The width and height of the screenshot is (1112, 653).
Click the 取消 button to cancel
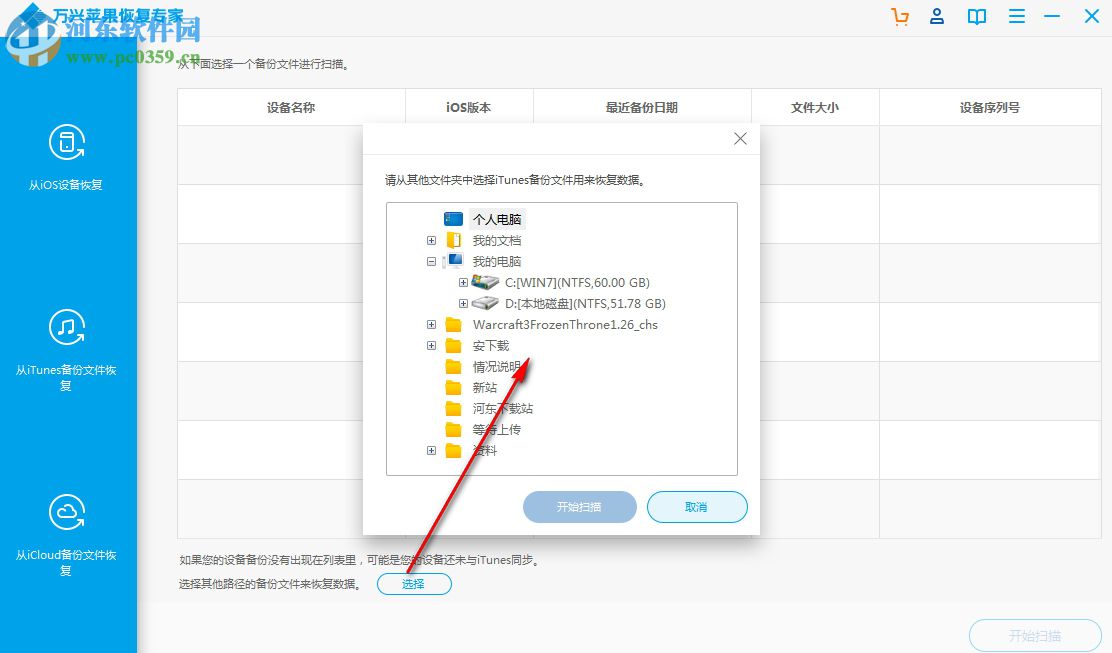(697, 507)
